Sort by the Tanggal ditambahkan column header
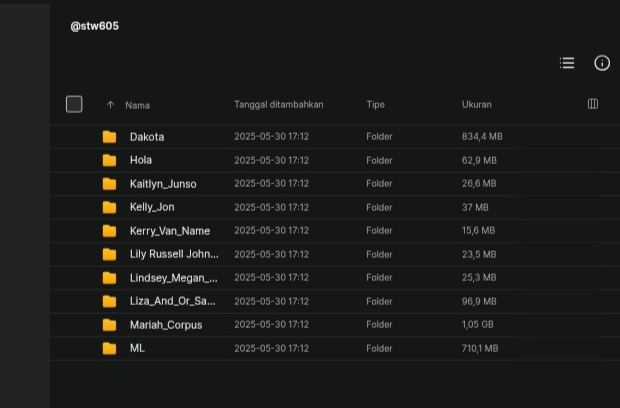620x408 pixels. [x=279, y=104]
